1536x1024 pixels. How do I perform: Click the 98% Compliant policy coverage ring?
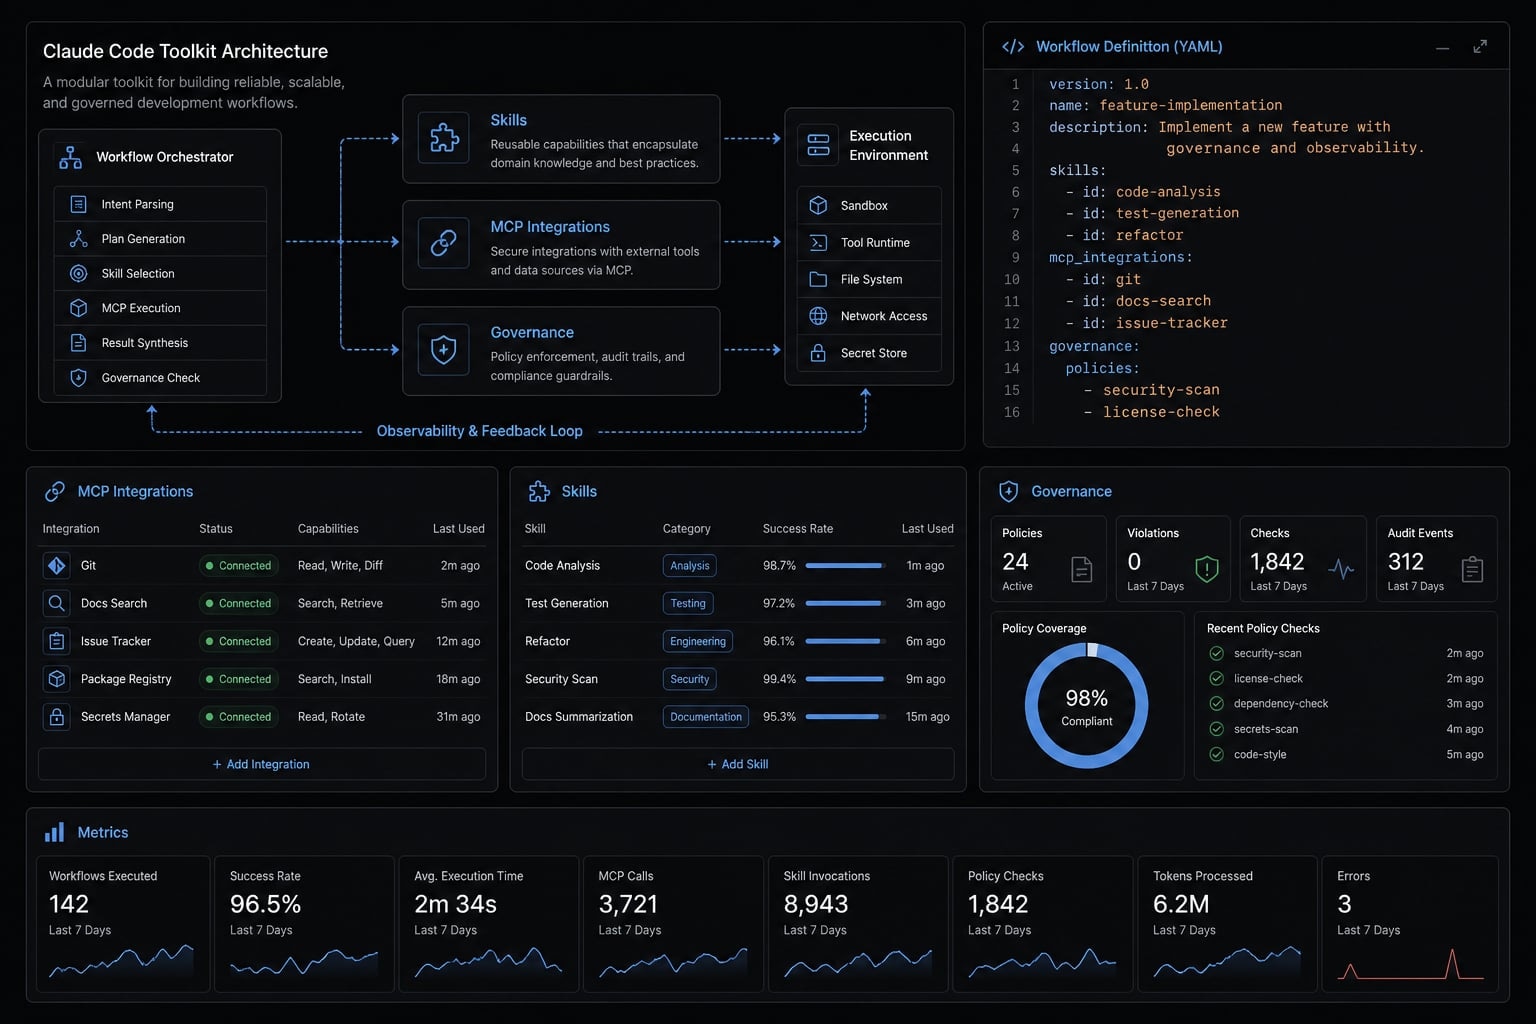[1086, 706]
